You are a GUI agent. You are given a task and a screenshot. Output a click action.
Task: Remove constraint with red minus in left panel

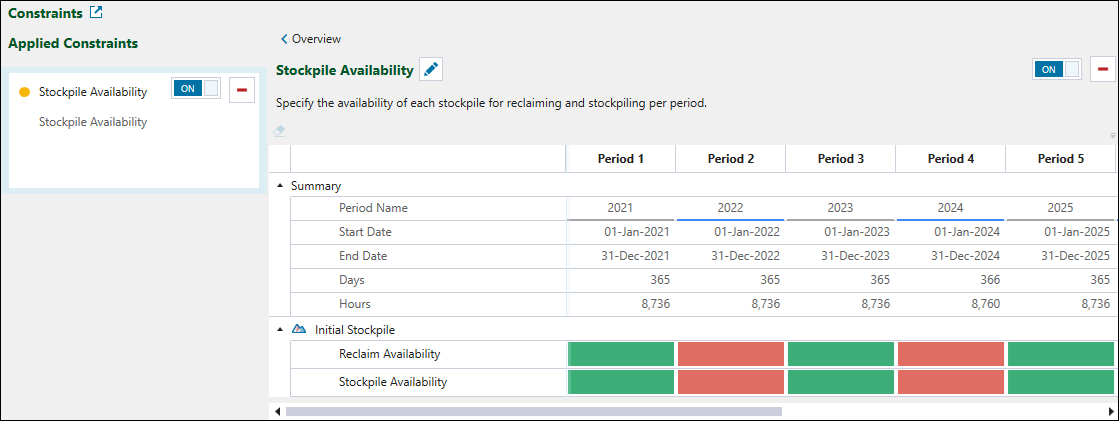[x=241, y=91]
